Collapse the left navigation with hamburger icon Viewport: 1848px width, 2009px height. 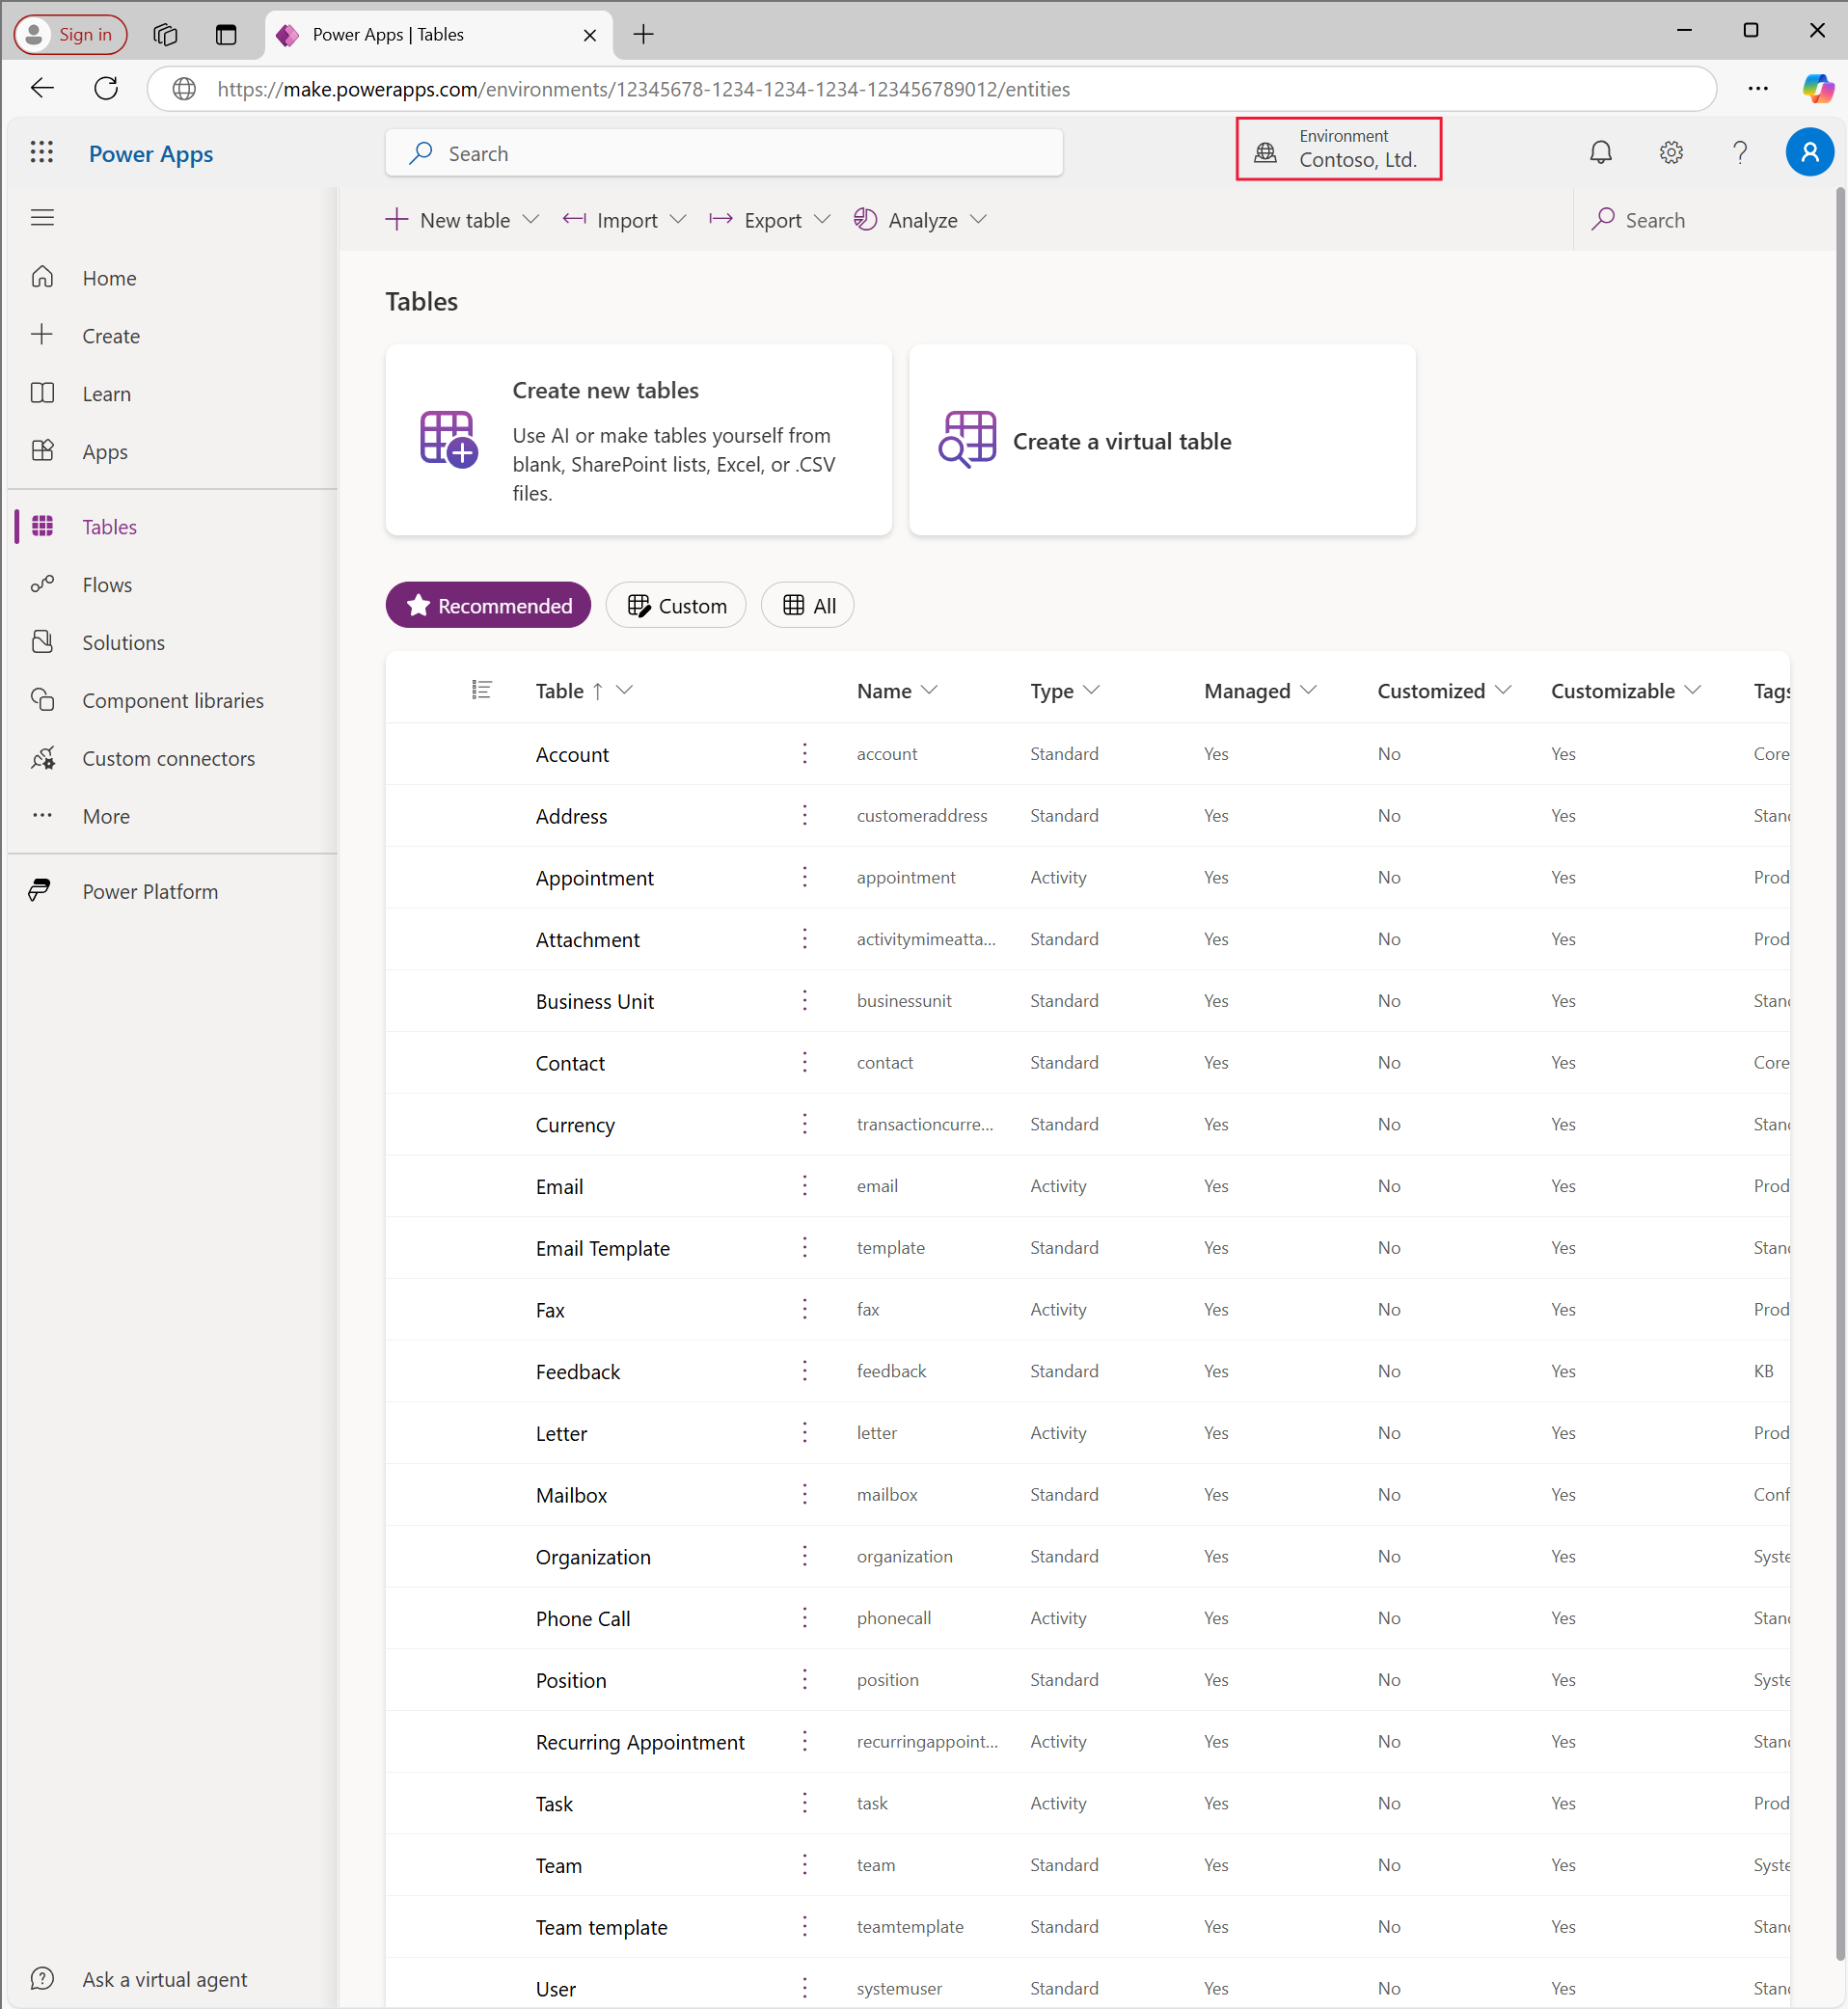click(x=42, y=216)
